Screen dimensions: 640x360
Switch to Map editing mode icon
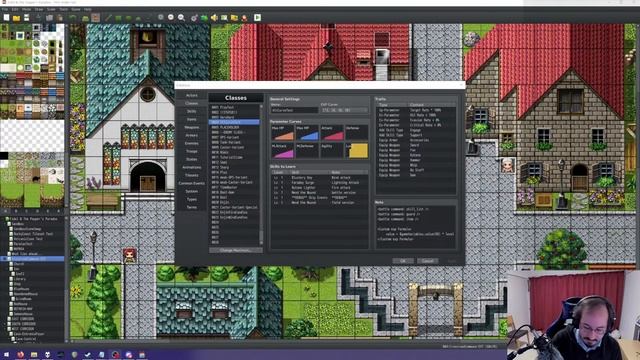tap(85, 18)
